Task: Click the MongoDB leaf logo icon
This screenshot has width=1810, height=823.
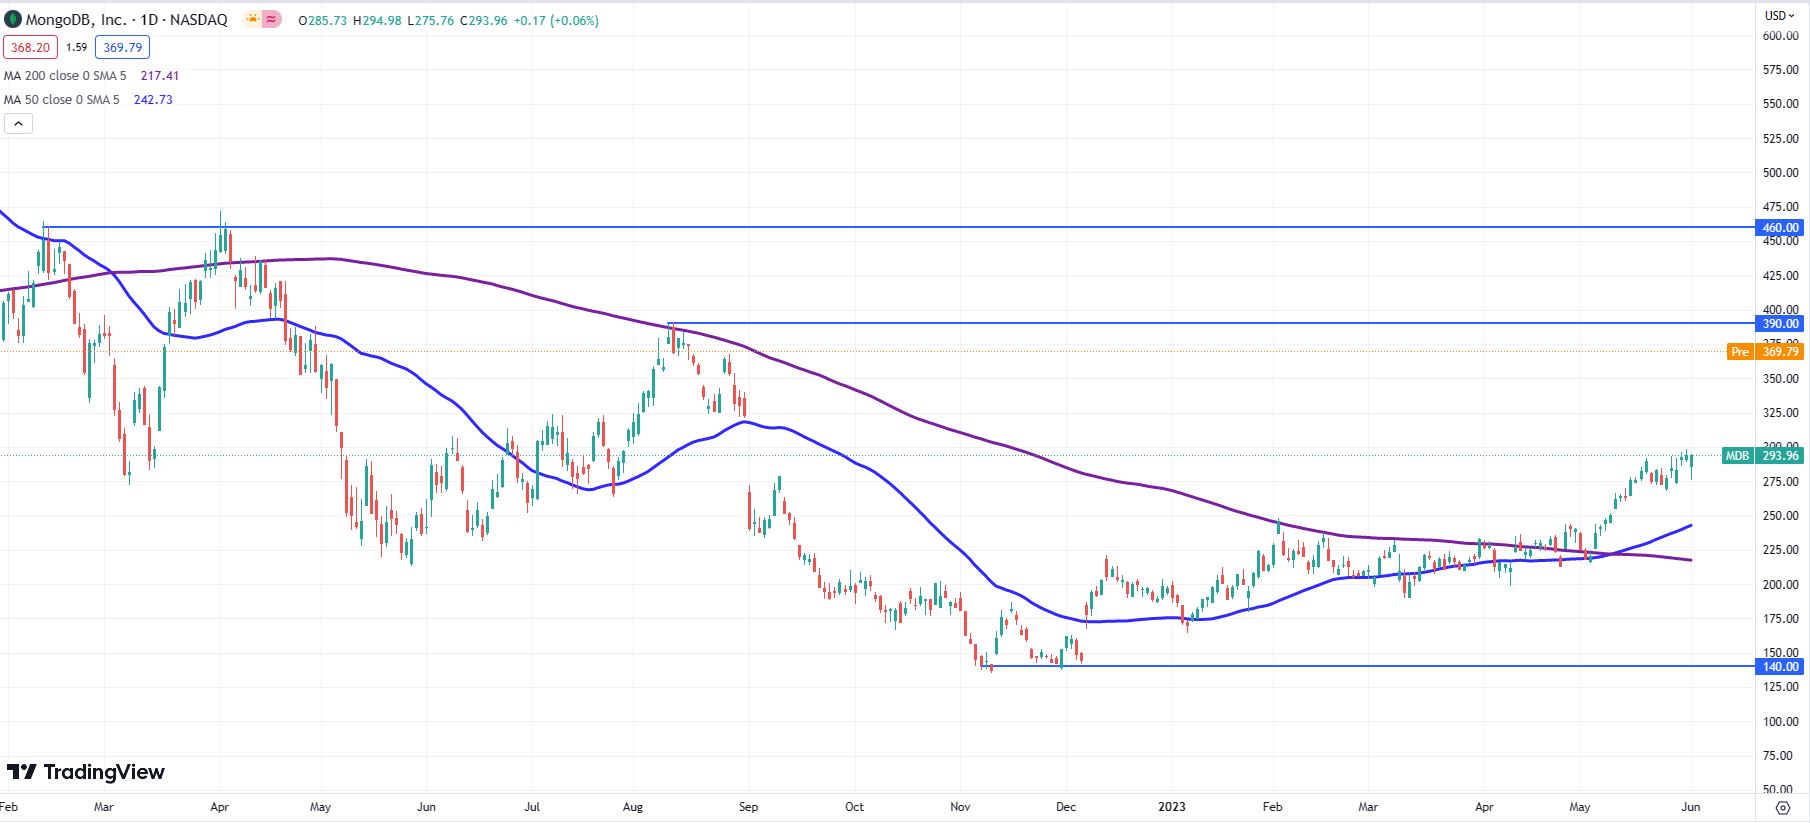Action: [x=13, y=20]
